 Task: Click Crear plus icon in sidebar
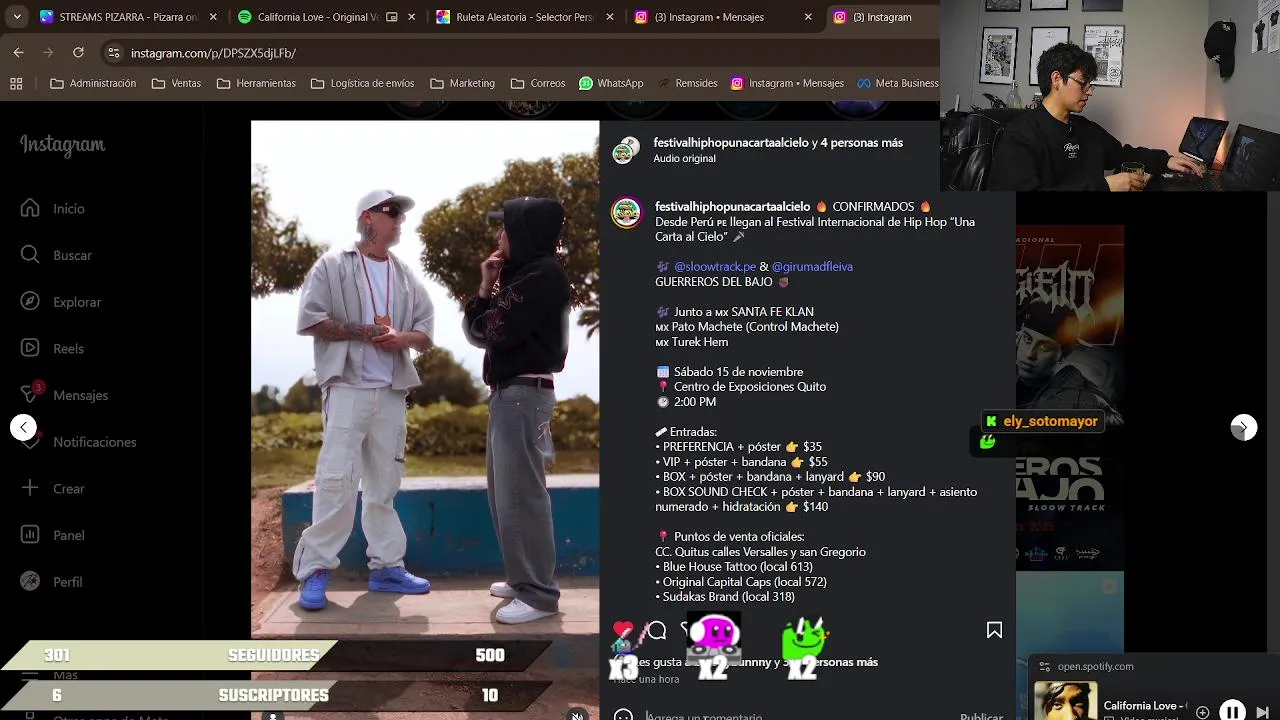(30, 488)
